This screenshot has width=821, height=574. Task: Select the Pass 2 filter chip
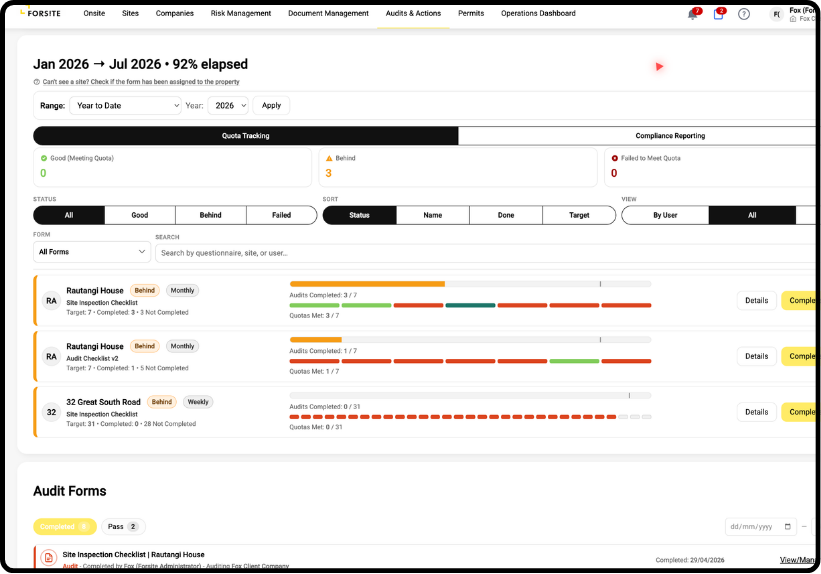[x=123, y=527]
